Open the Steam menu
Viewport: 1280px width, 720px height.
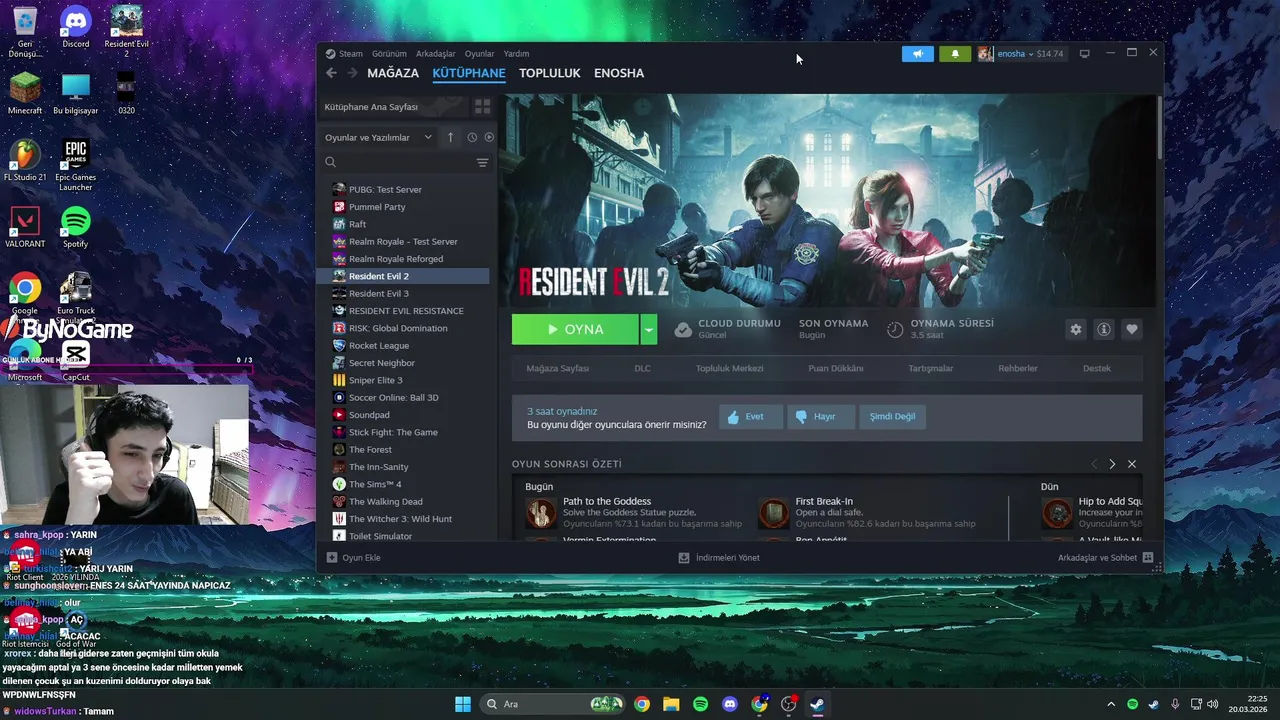[351, 54]
